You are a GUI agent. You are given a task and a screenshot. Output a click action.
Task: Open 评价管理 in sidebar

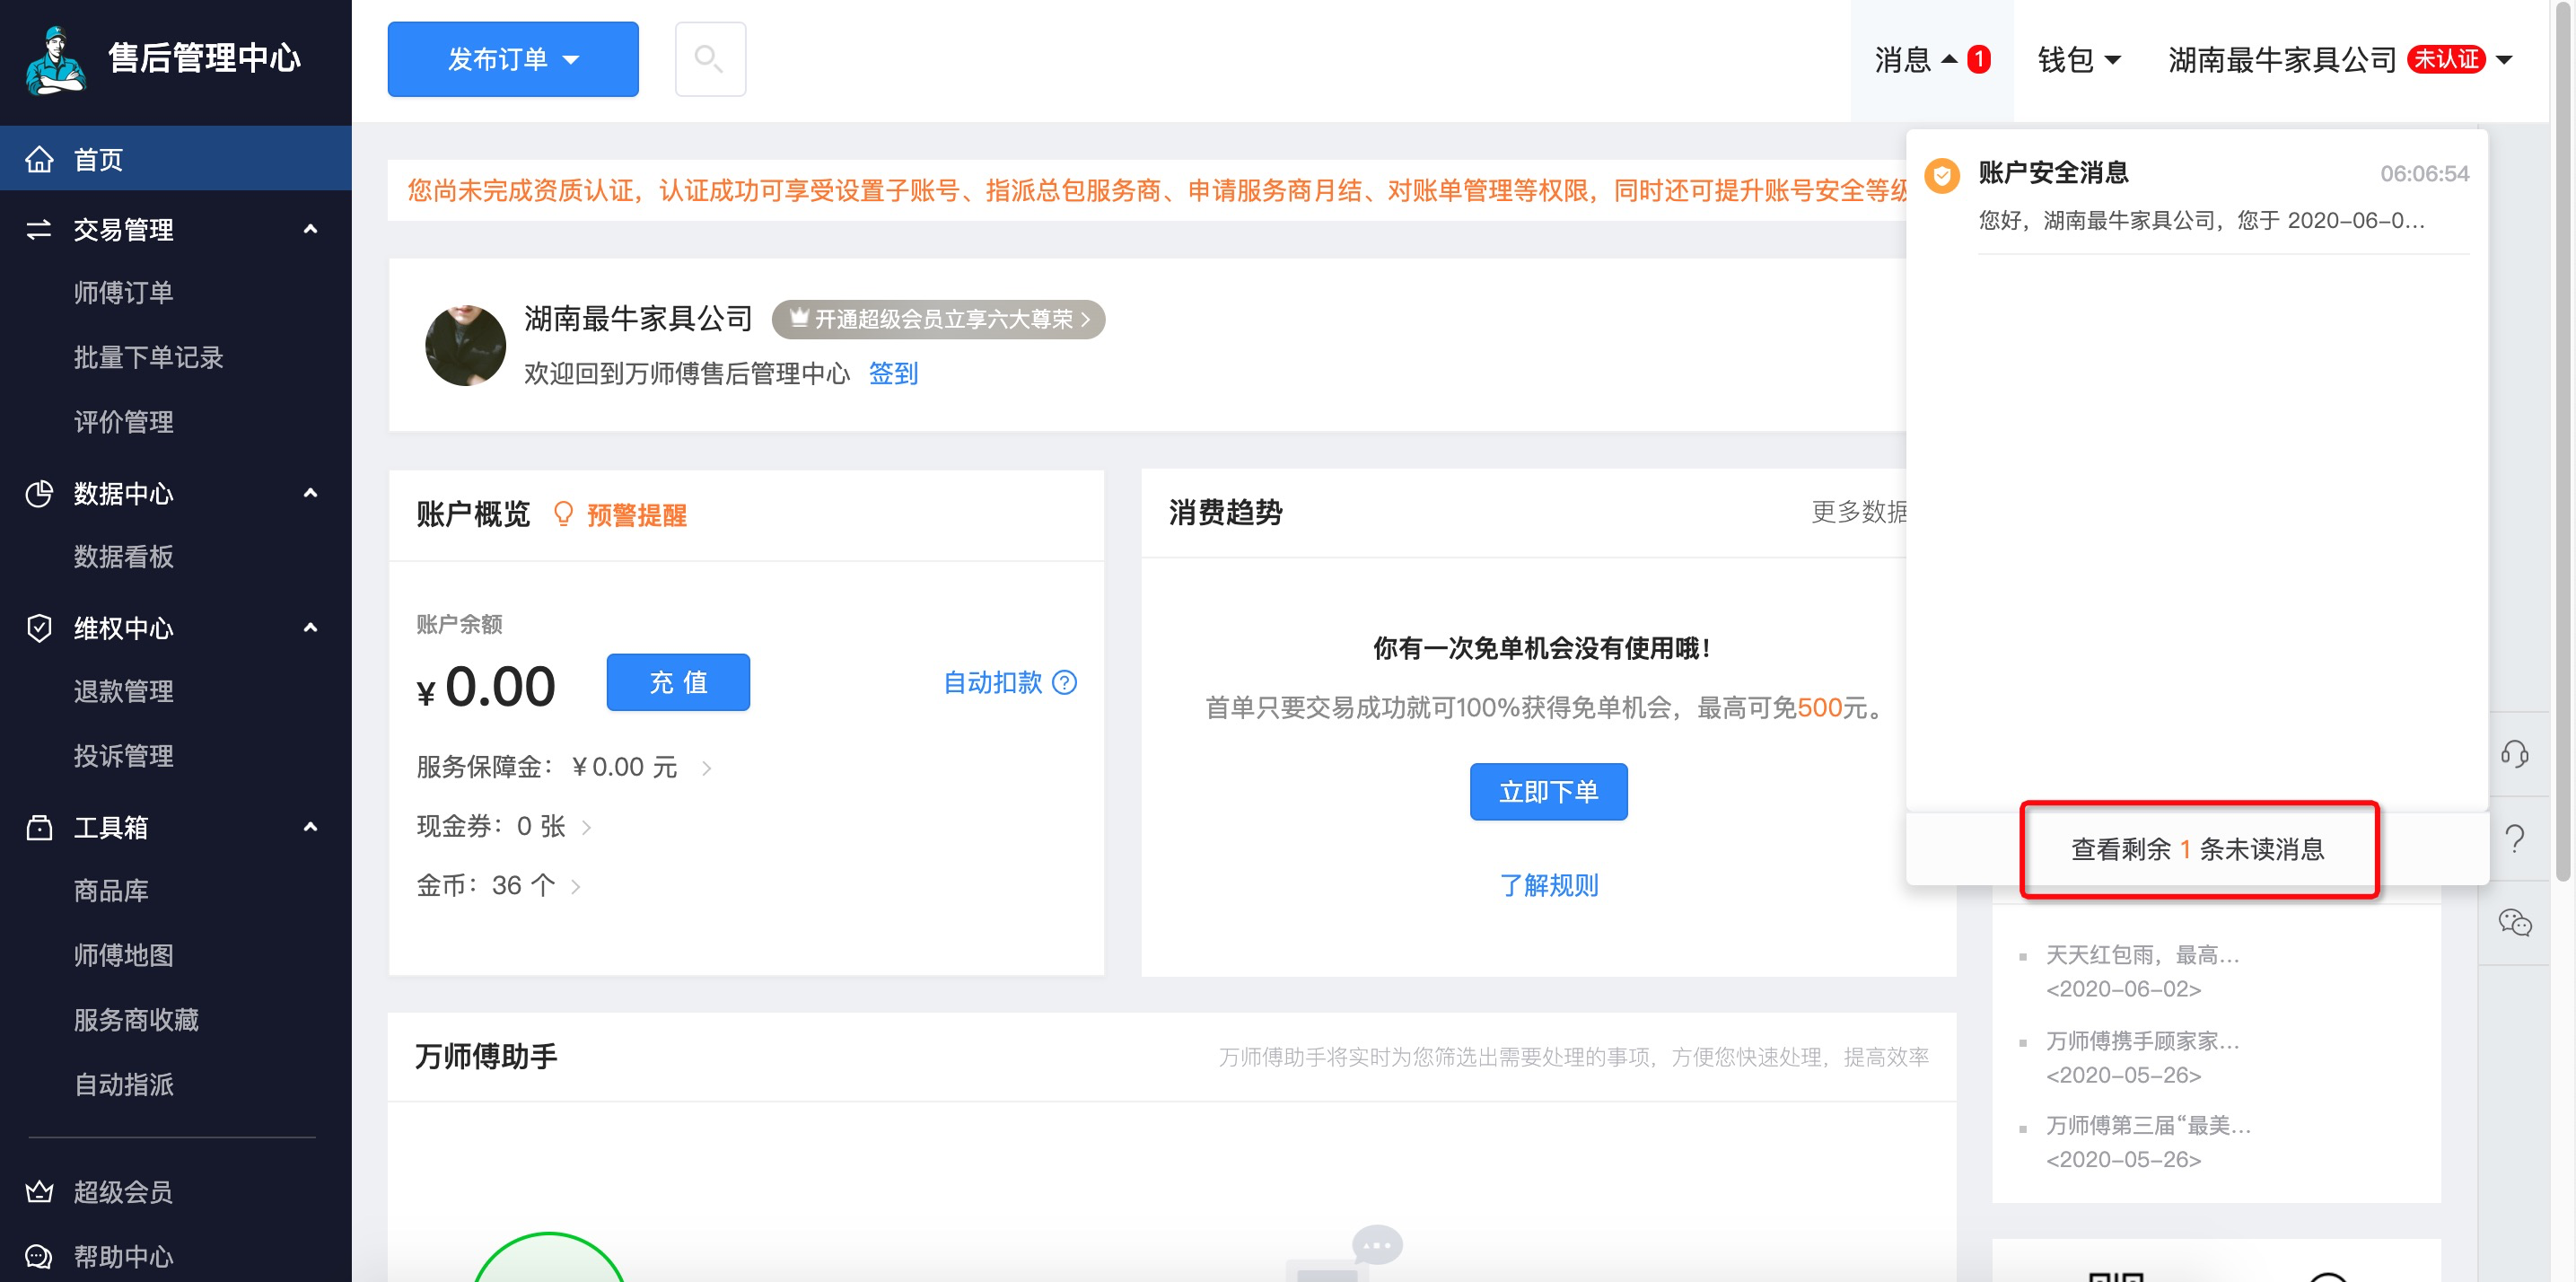click(x=123, y=422)
